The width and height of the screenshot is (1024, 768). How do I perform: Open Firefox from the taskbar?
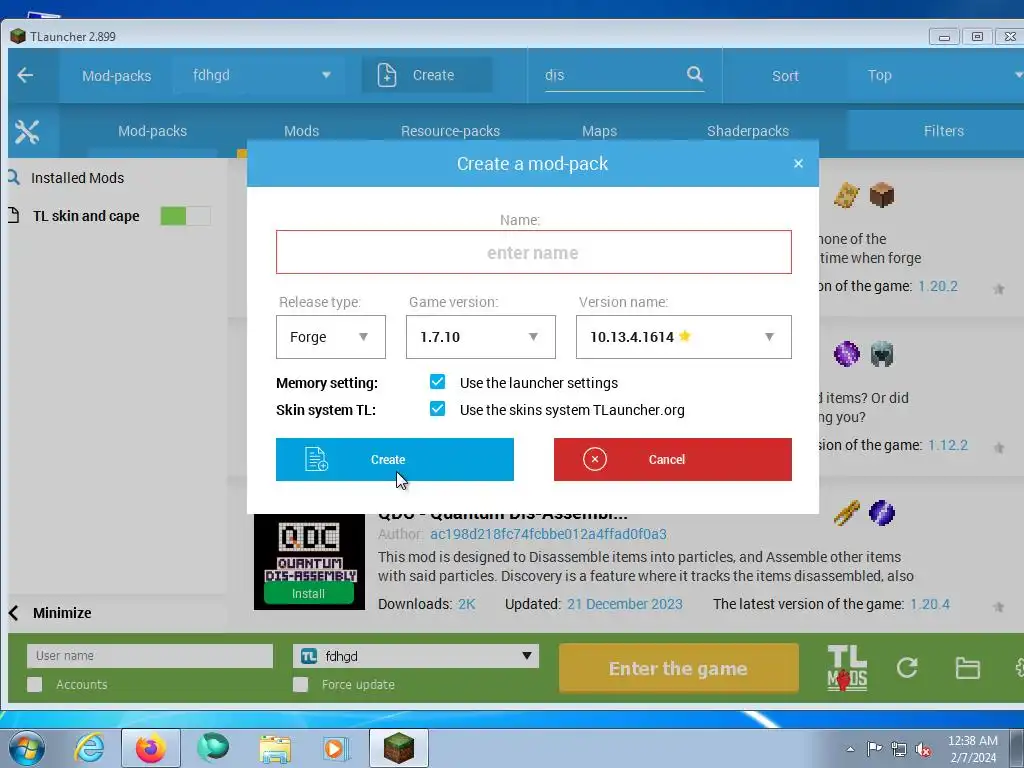150,748
